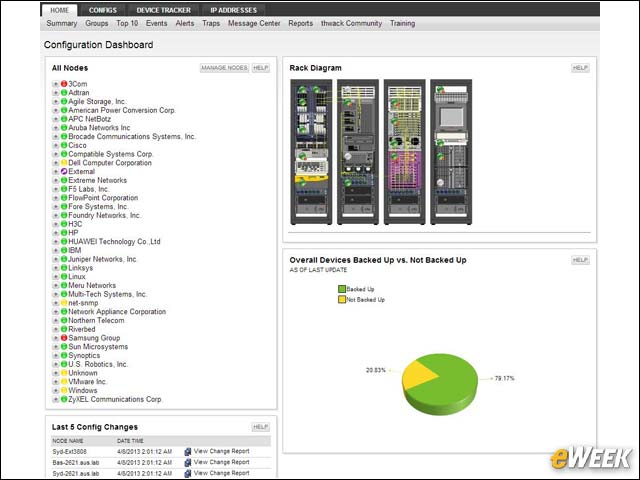The height and width of the screenshot is (480, 640).
Task: View Change Report for Syd-Ext3808
Action: tap(221, 451)
